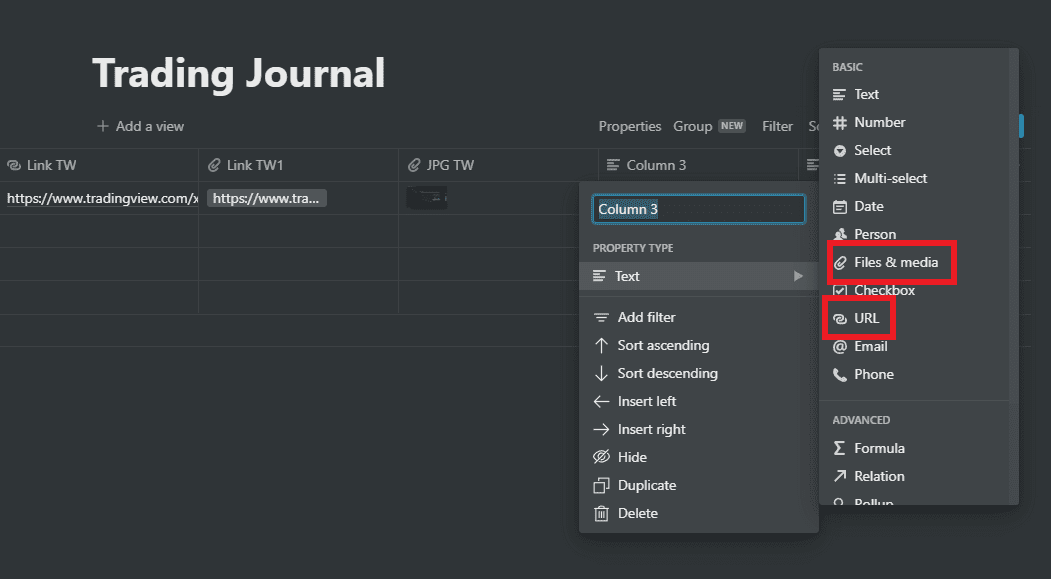The width and height of the screenshot is (1051, 579).
Task: Click the Hide crossed-eye icon
Action: point(601,457)
